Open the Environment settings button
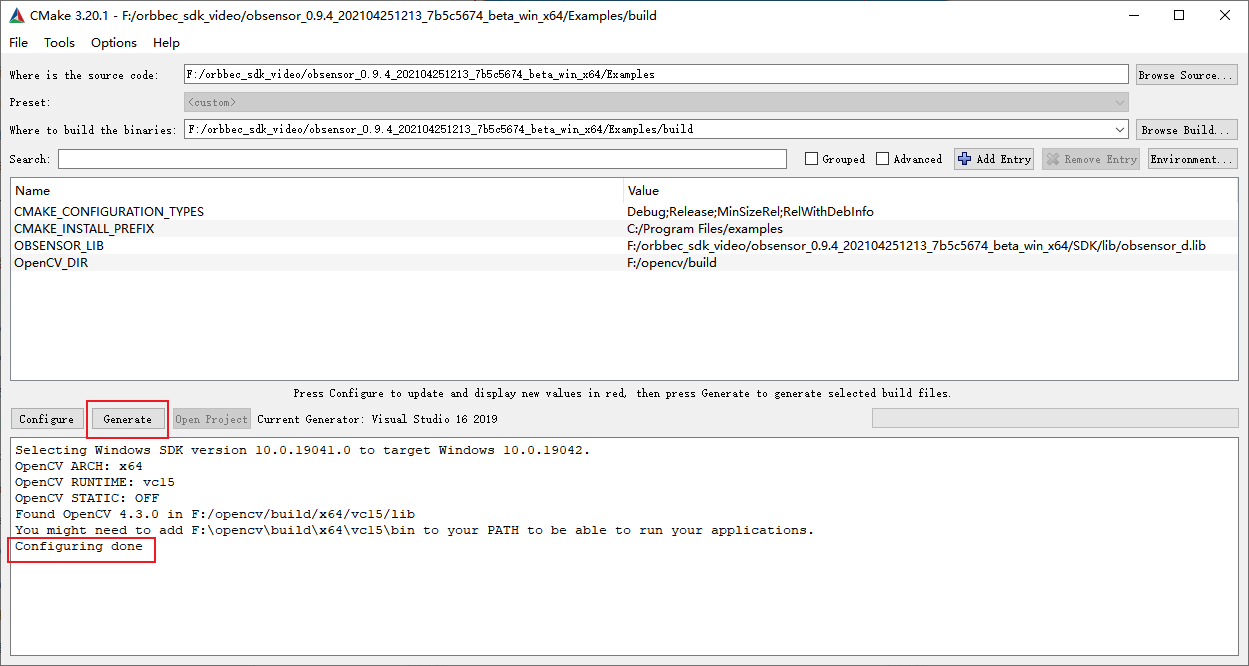Viewport: 1249px width, 666px height. (1192, 159)
